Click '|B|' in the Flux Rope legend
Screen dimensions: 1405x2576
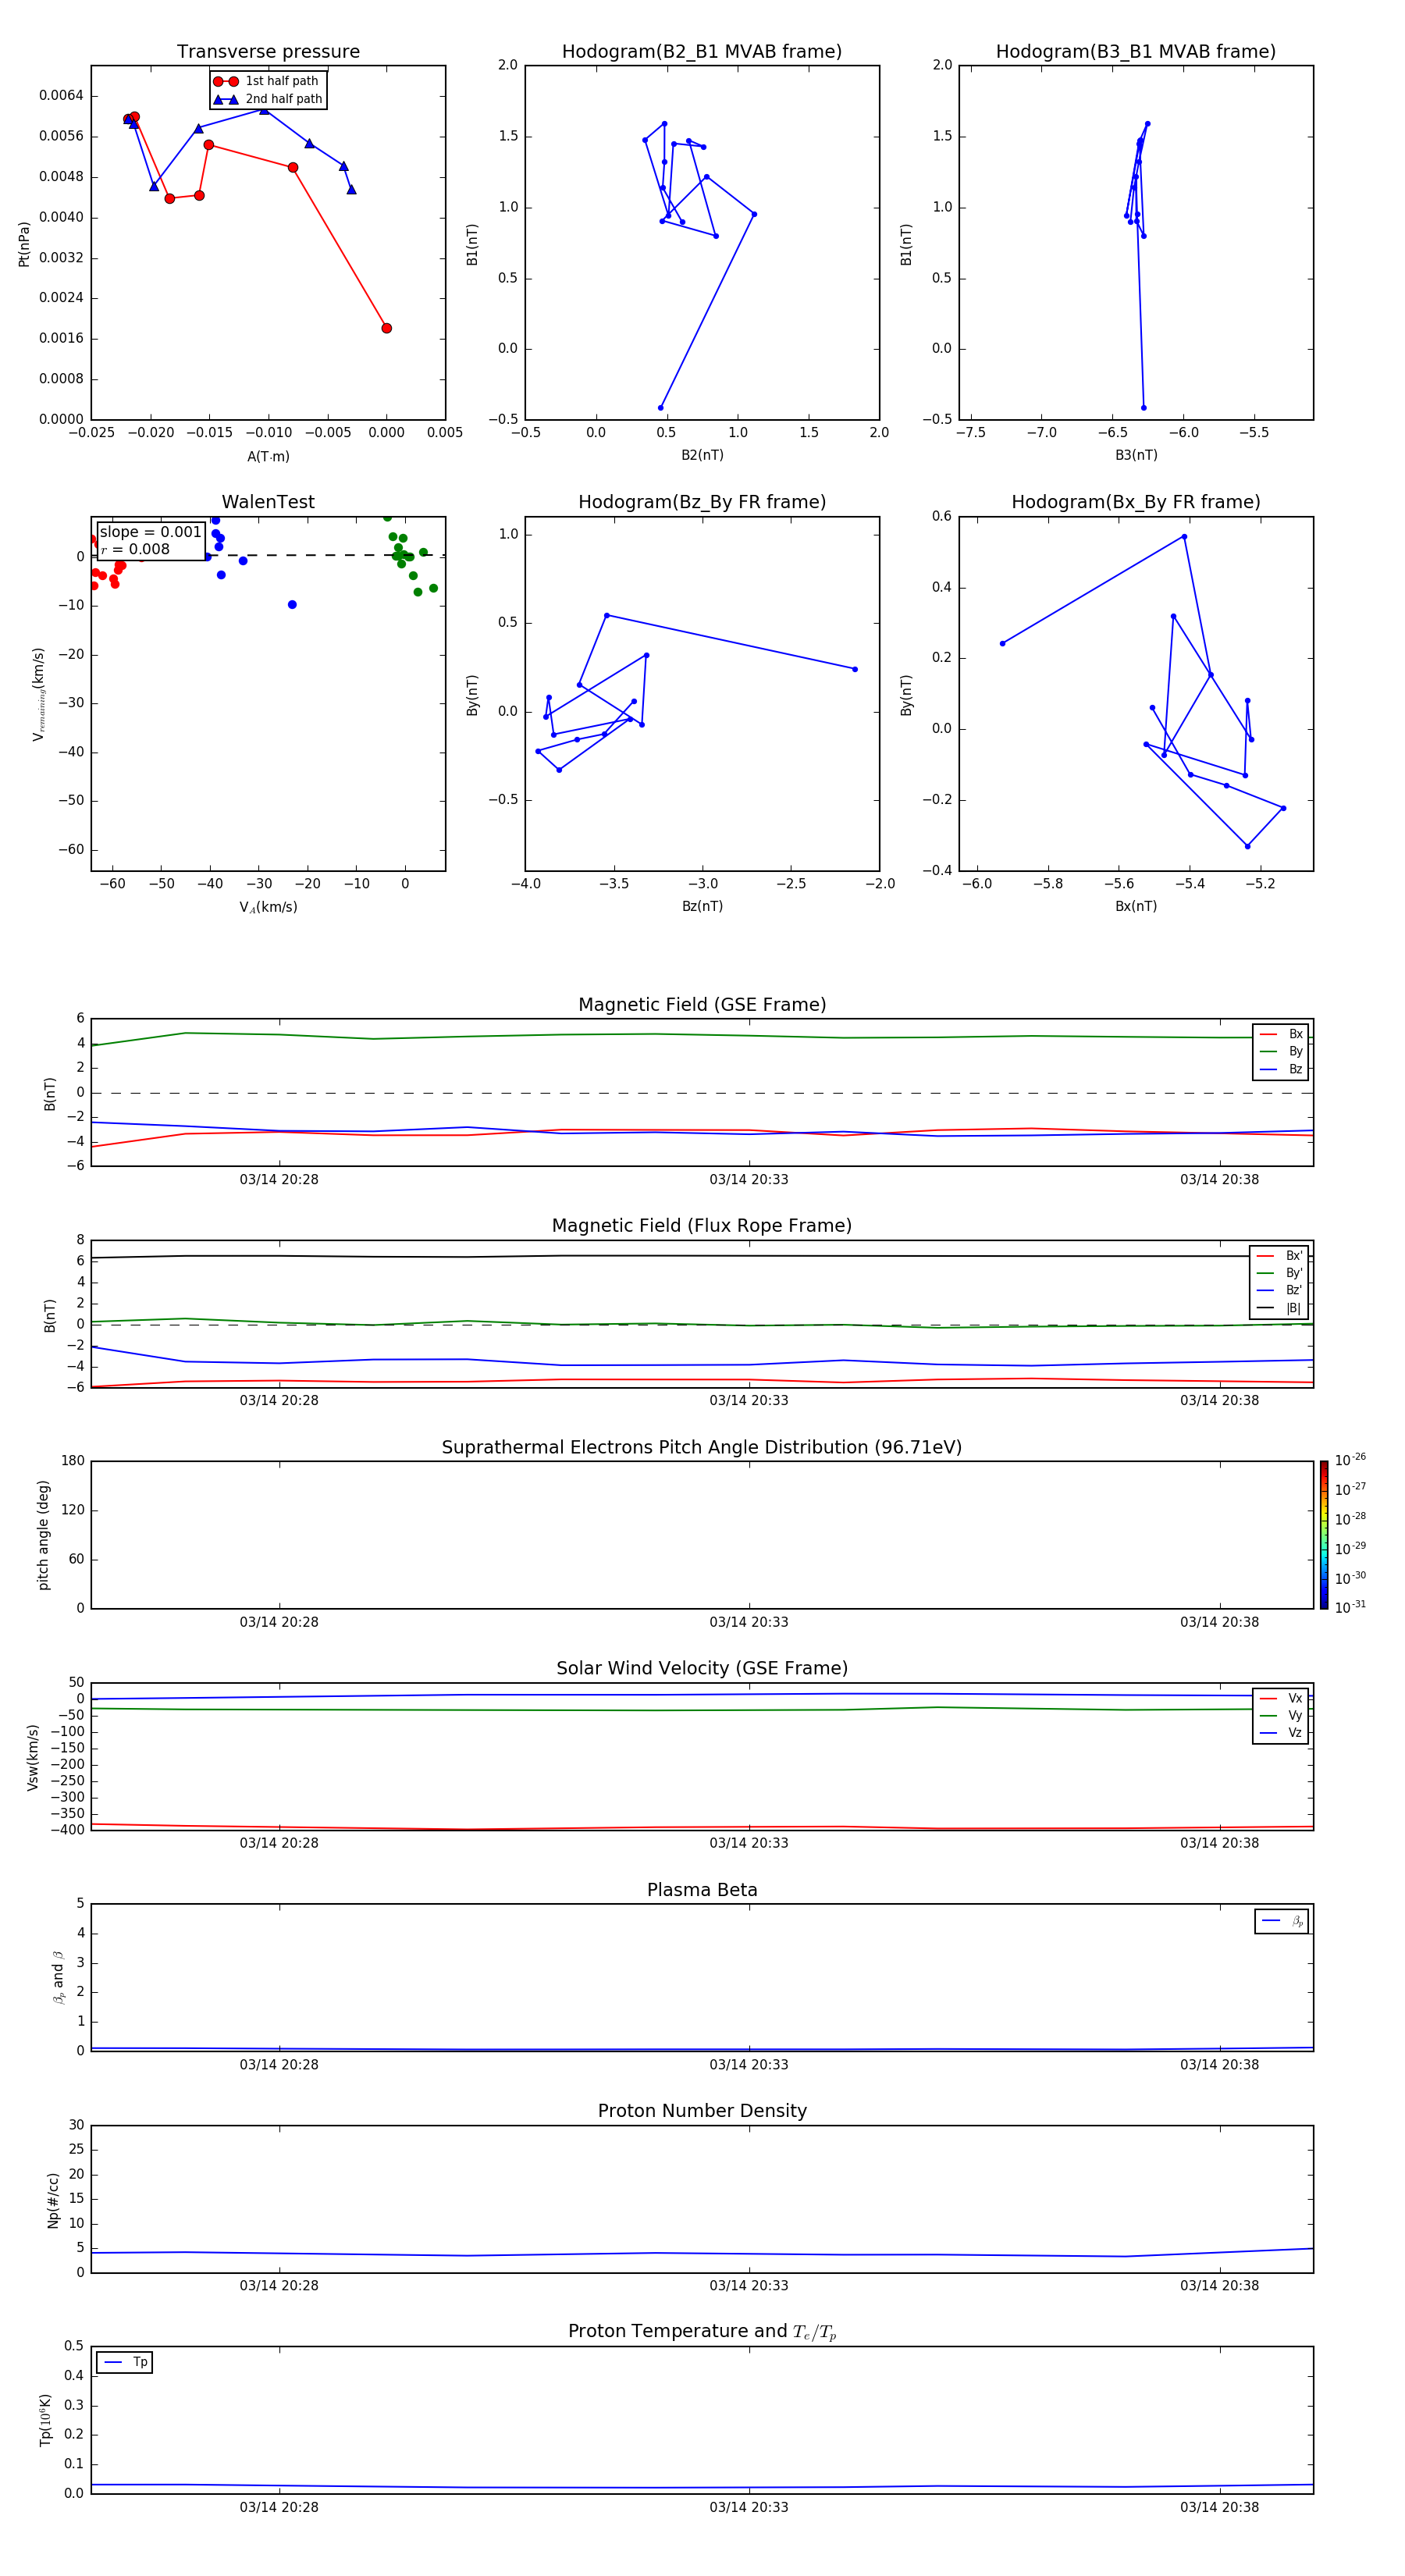point(1294,1308)
